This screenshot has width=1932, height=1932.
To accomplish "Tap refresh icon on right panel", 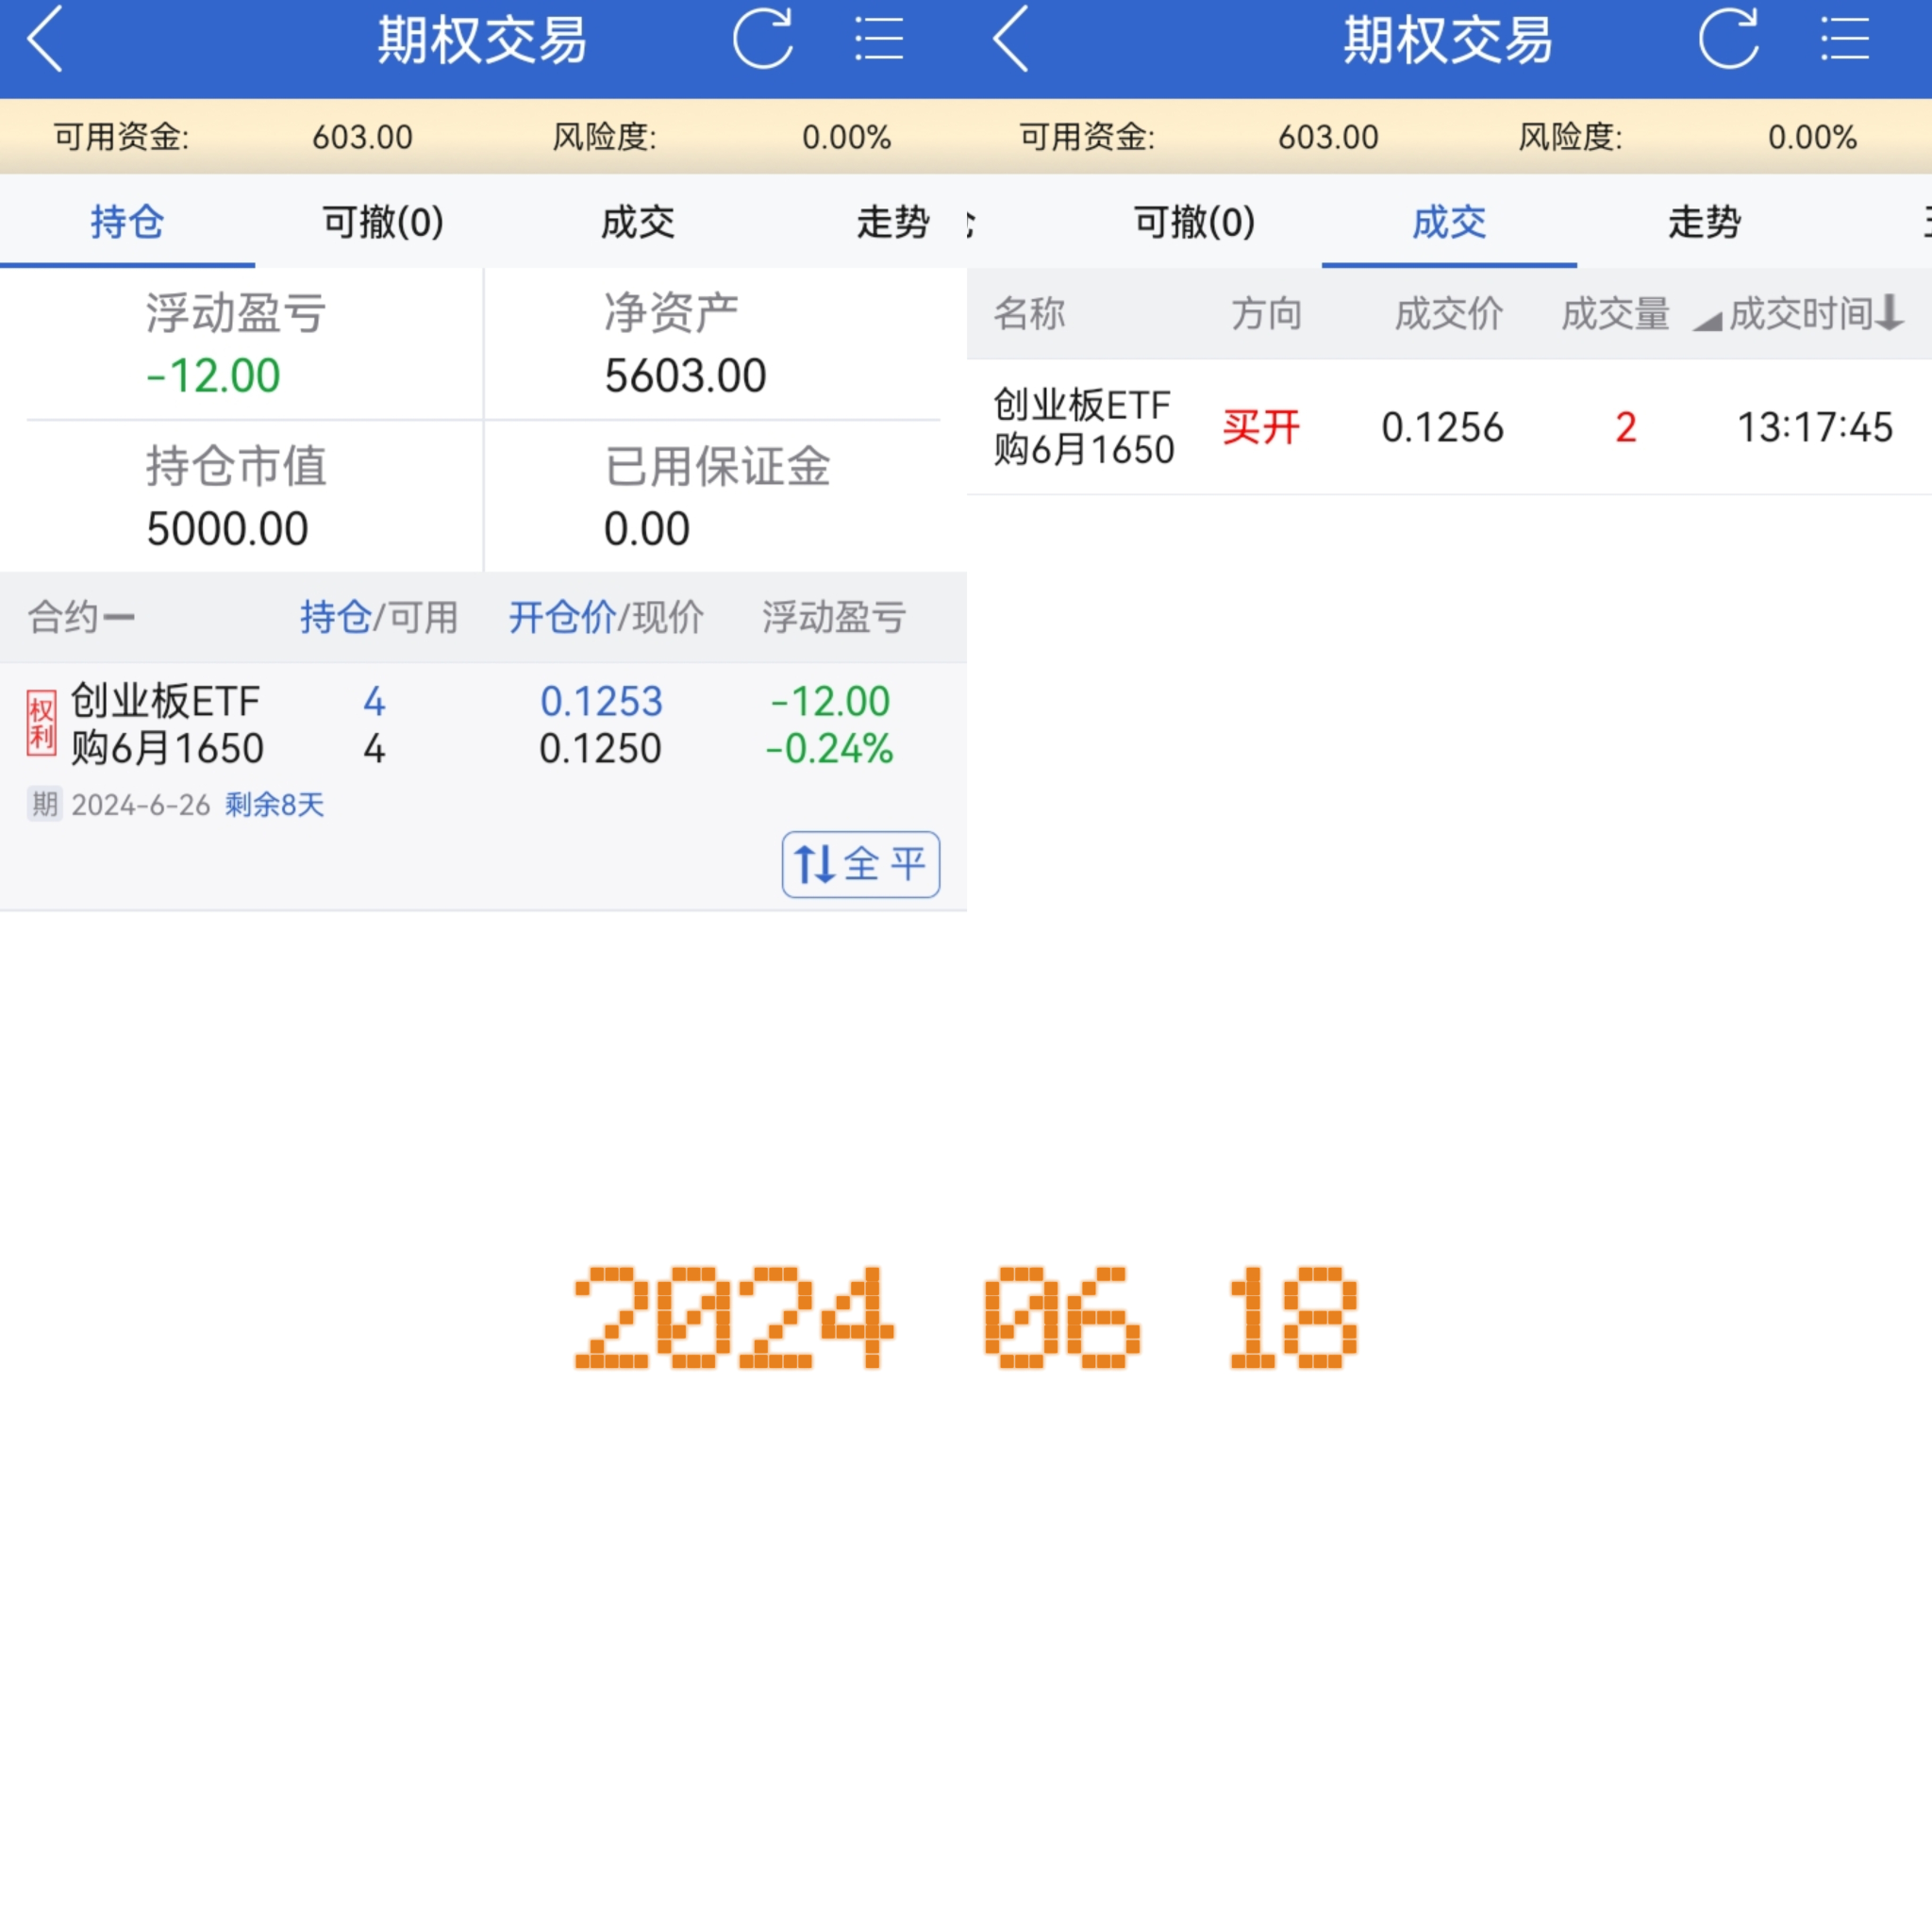I will [1729, 40].
